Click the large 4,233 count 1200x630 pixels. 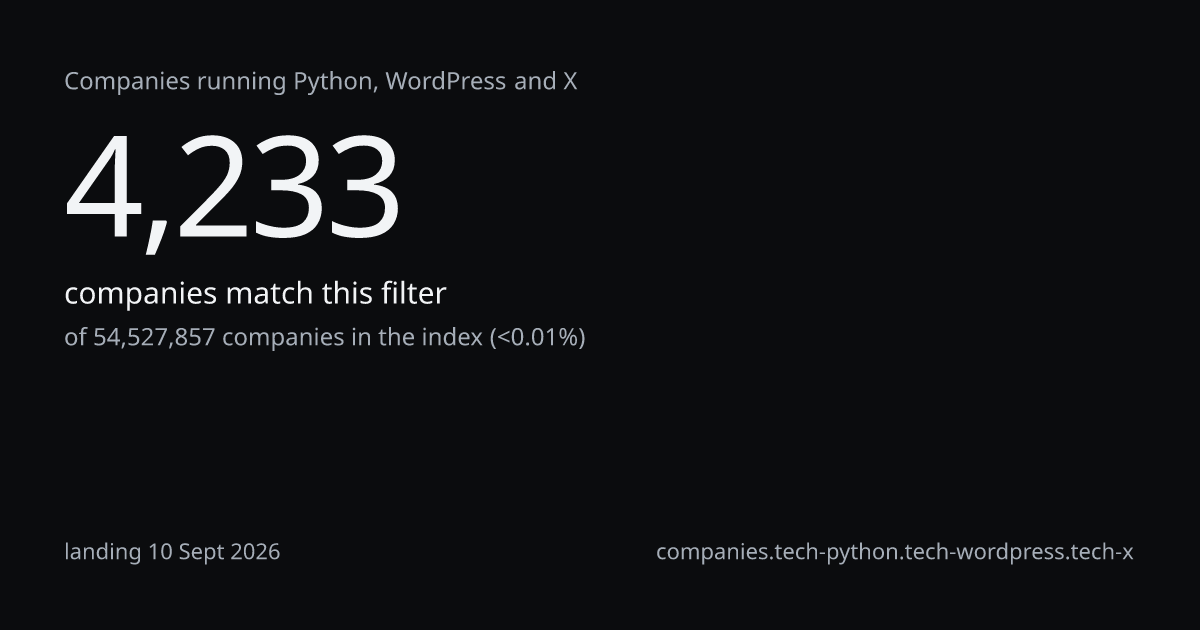click(233, 189)
